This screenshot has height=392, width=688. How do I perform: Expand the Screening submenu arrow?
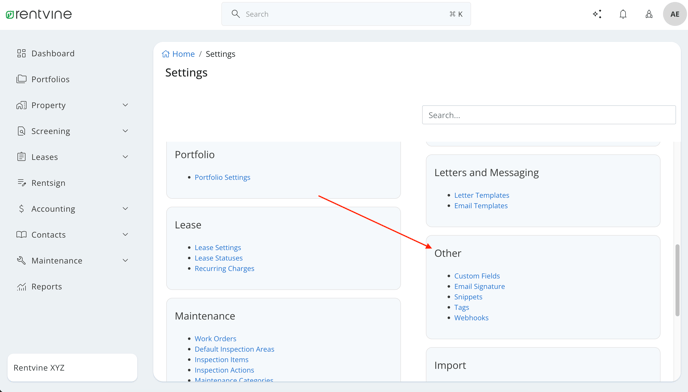coord(125,131)
